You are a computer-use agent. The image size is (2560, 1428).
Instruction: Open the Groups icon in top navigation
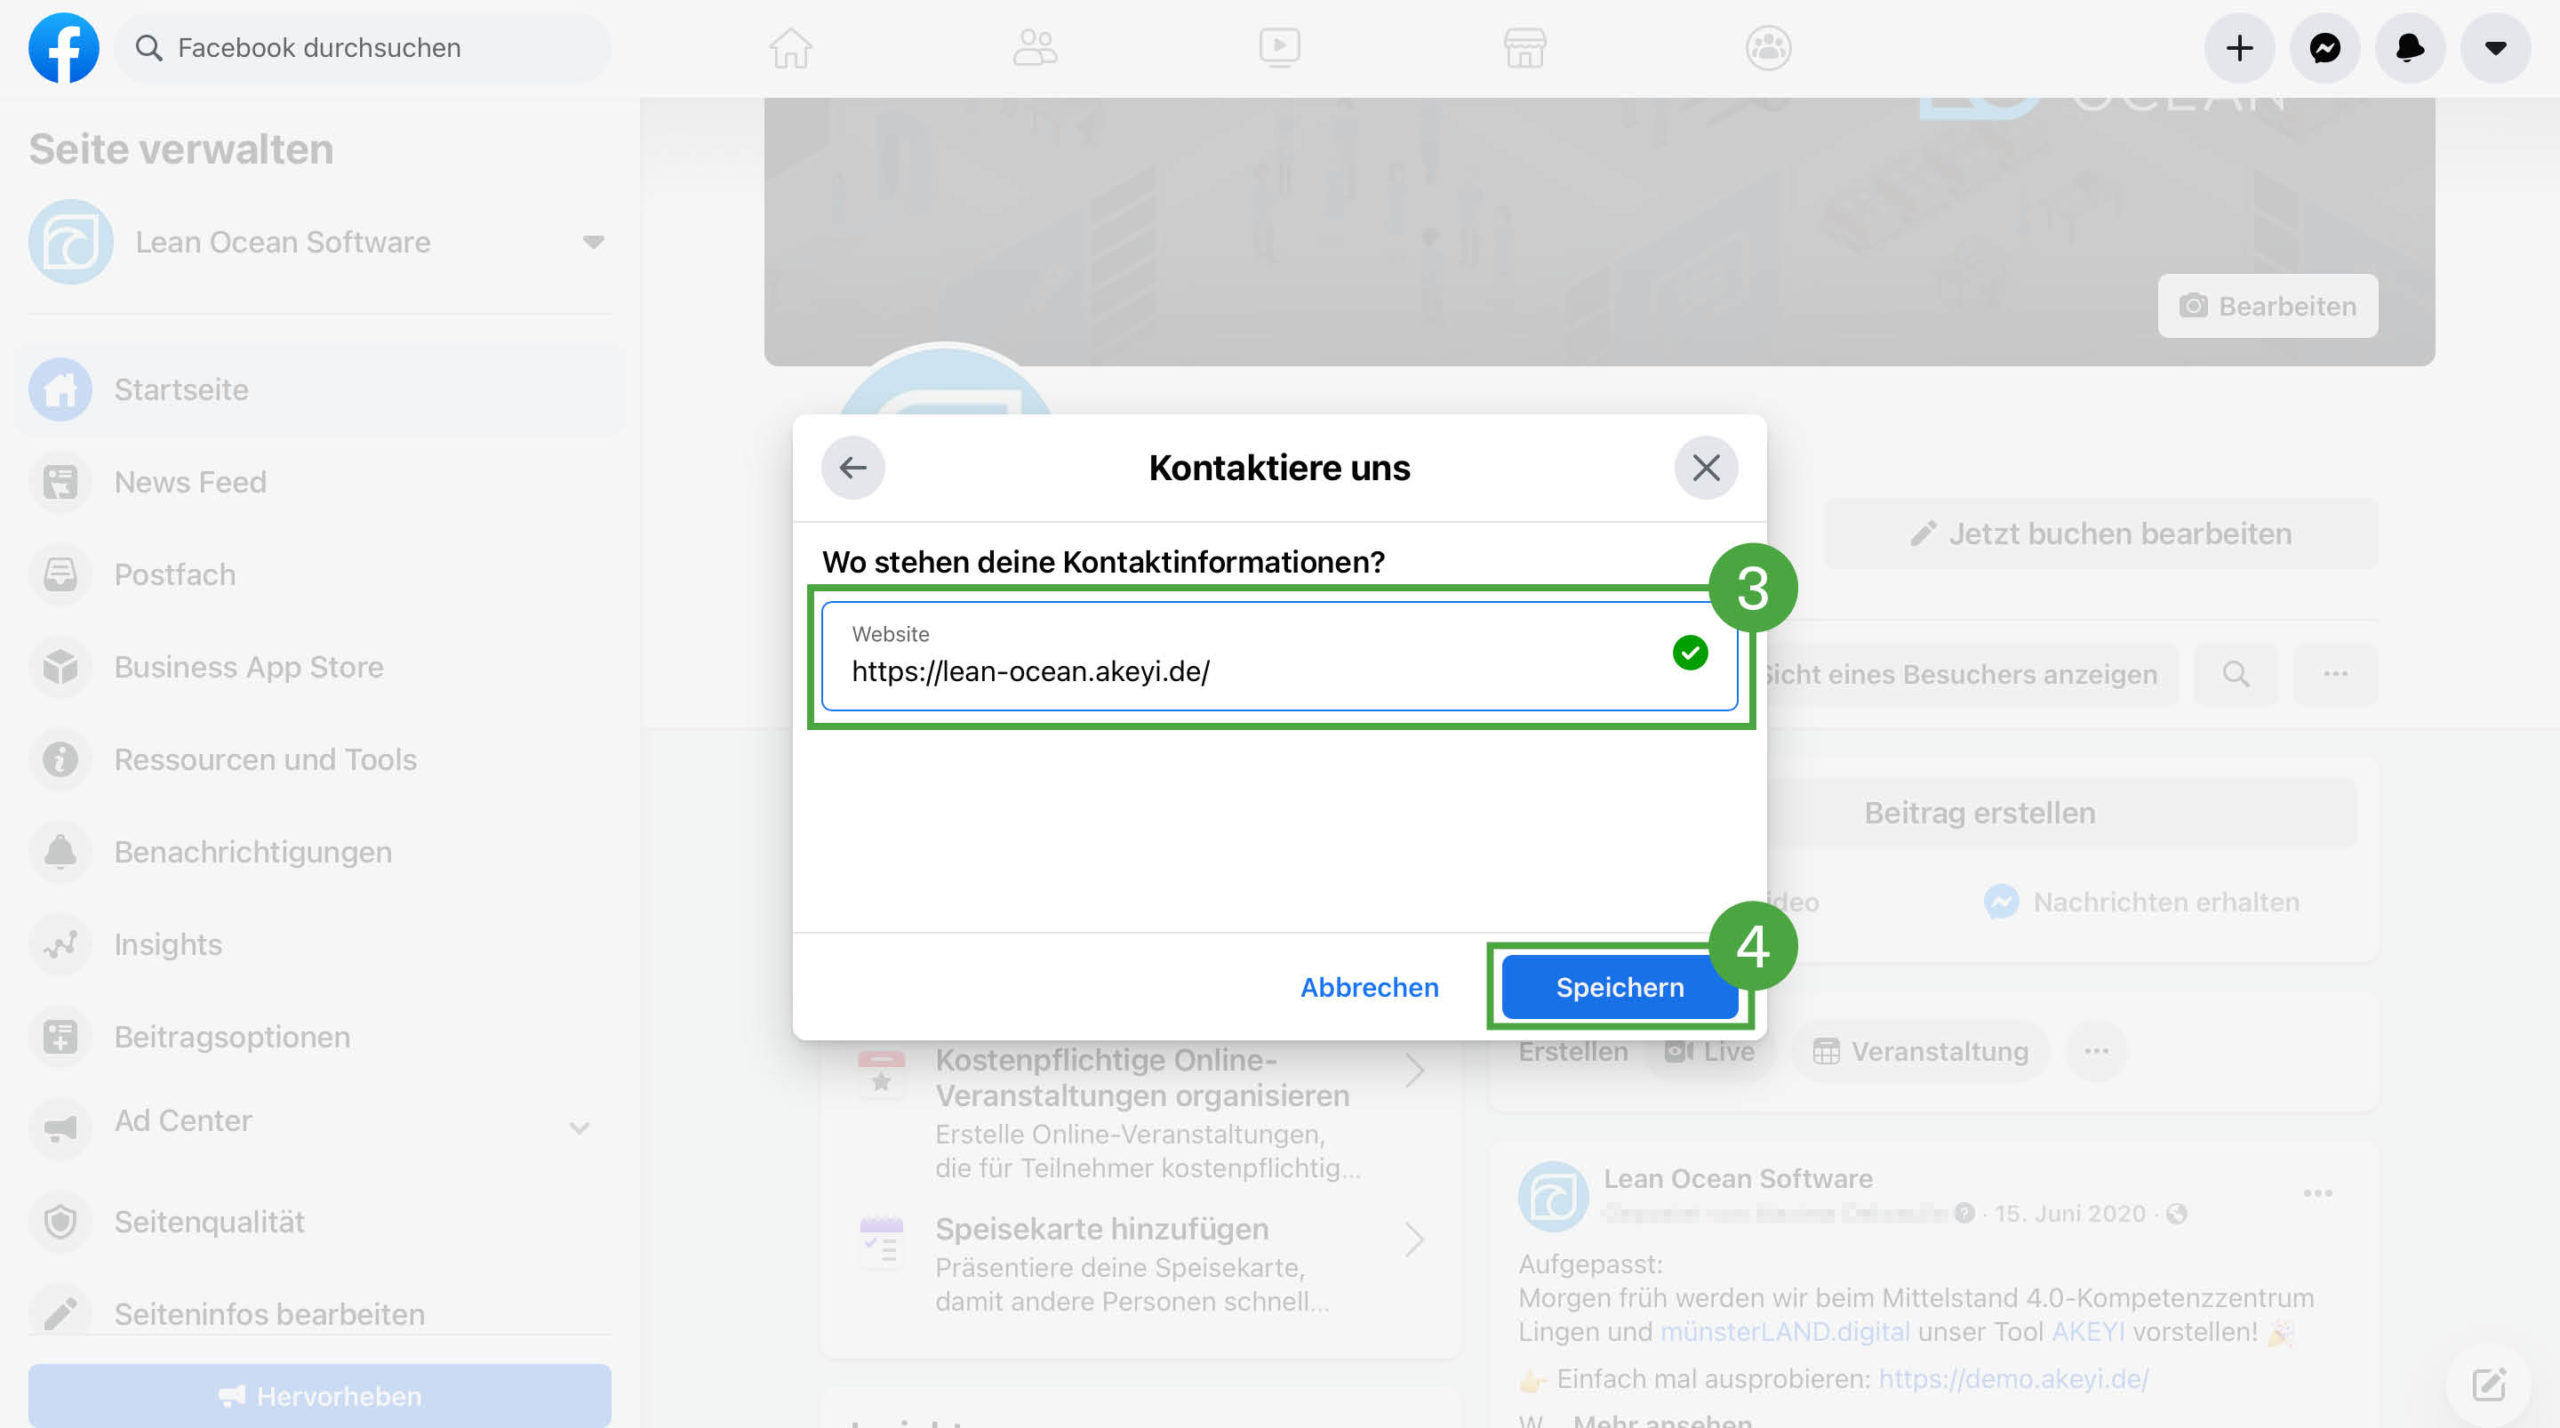point(1768,48)
